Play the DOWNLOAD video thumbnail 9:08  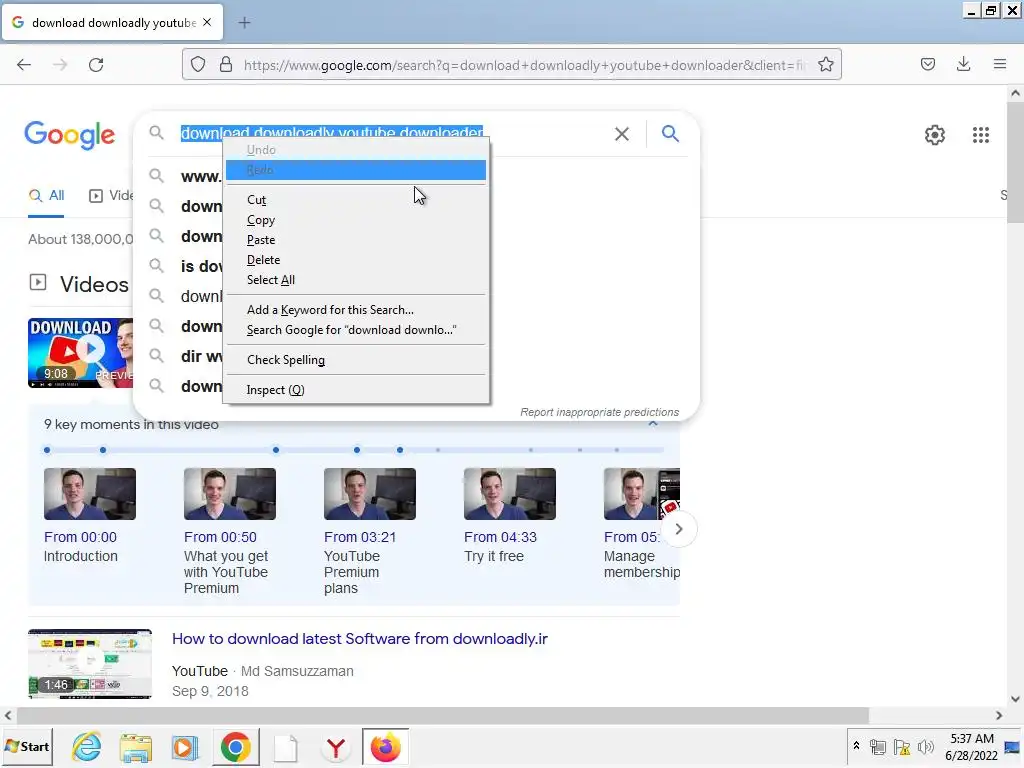[80, 353]
